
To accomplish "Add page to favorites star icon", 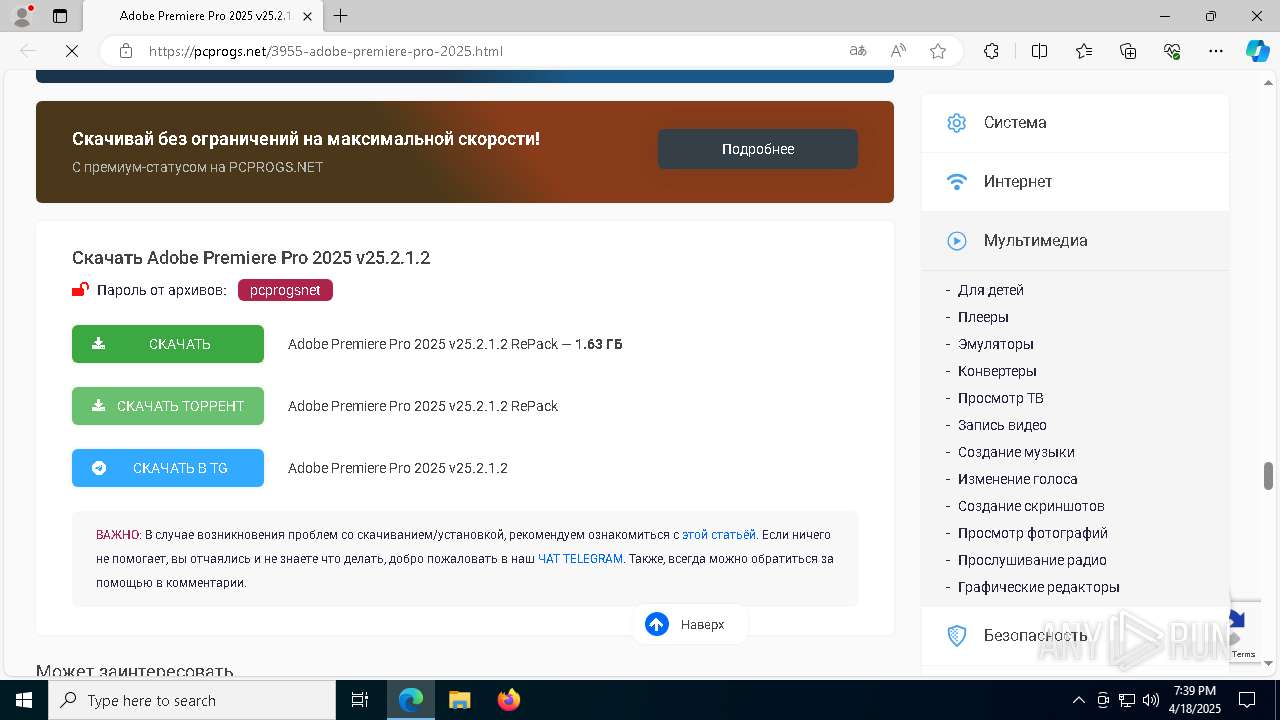I will point(937,51).
